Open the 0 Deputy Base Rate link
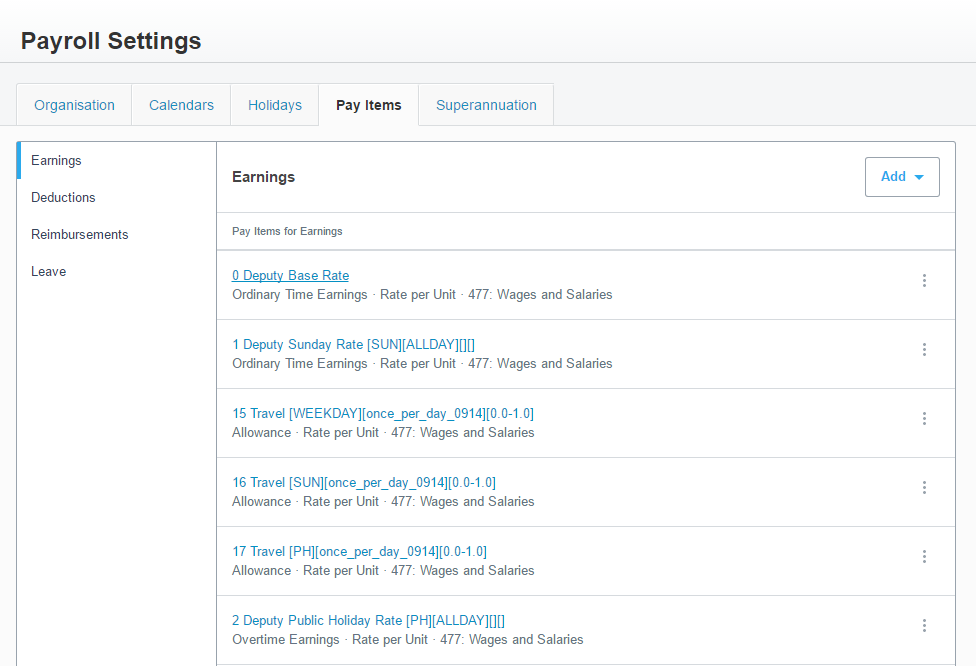The height and width of the screenshot is (666, 976). [290, 276]
